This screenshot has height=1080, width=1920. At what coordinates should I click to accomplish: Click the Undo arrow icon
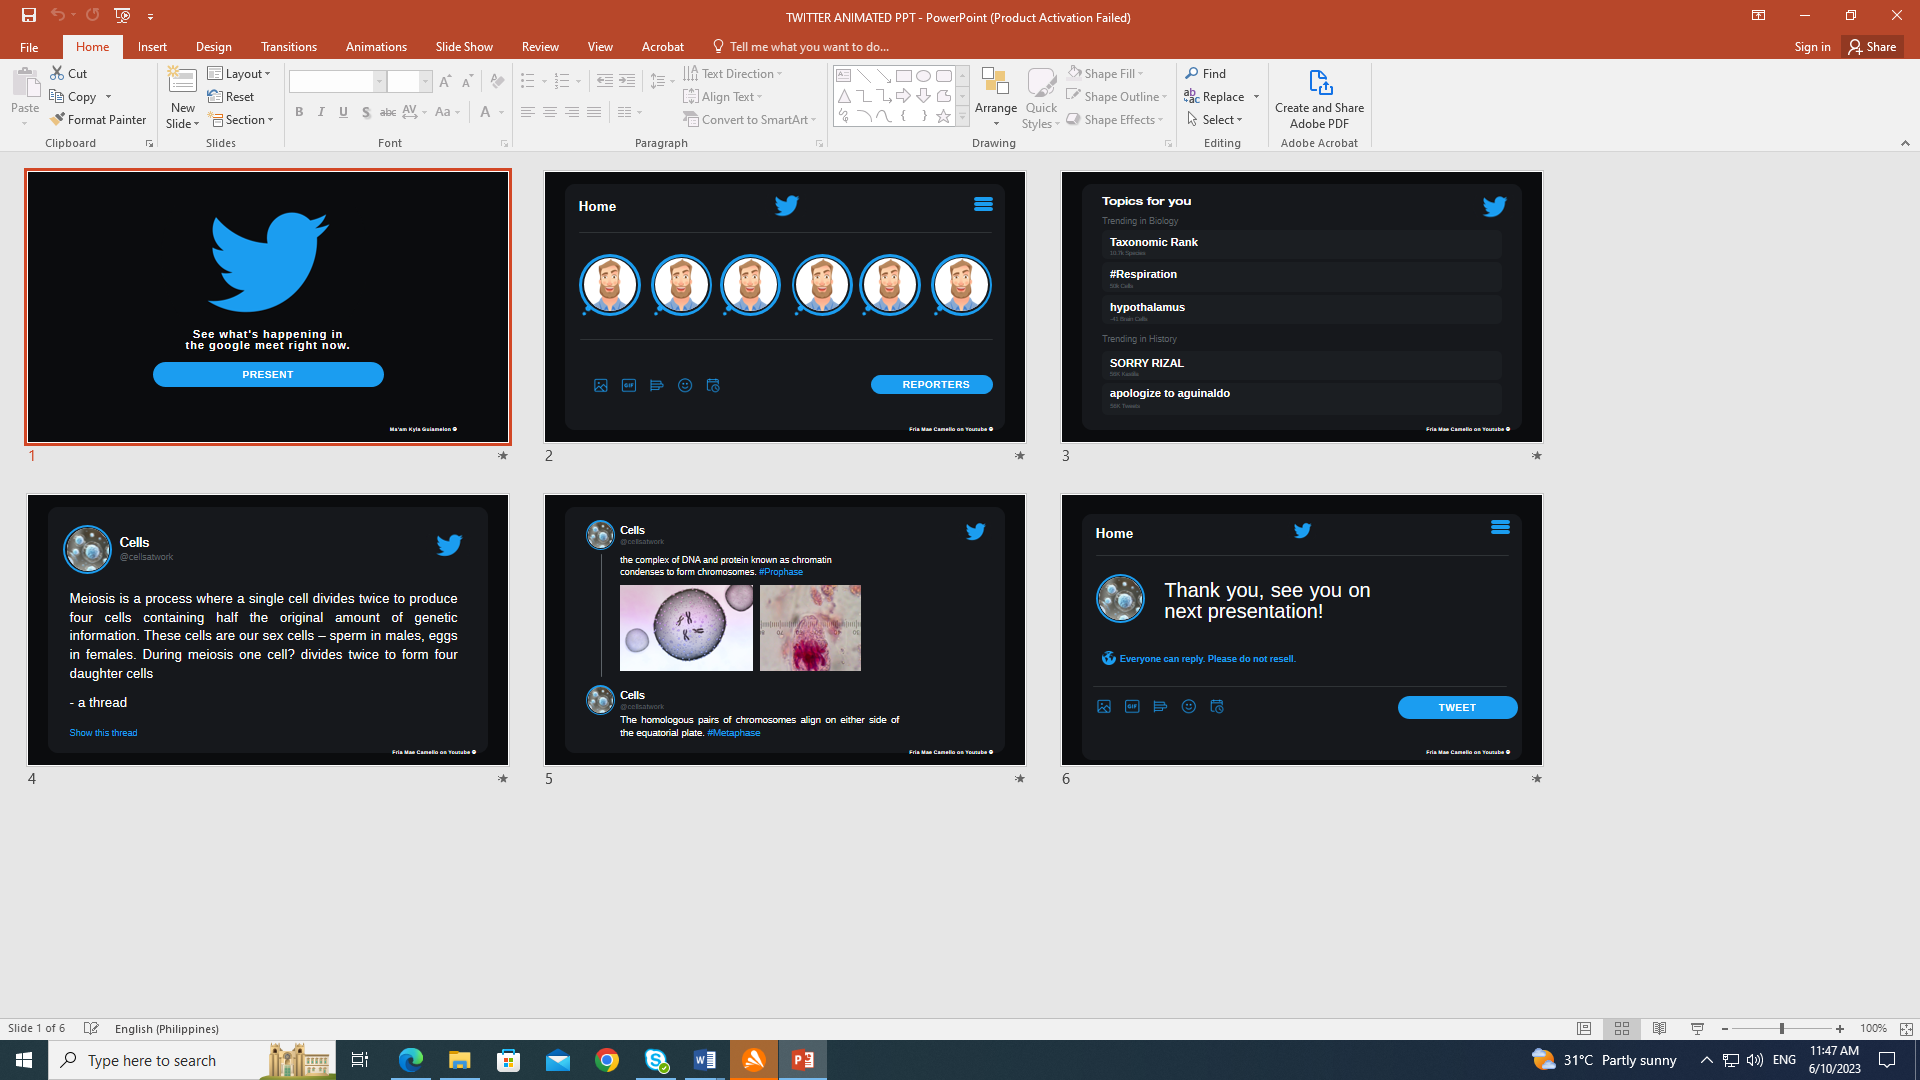58,15
